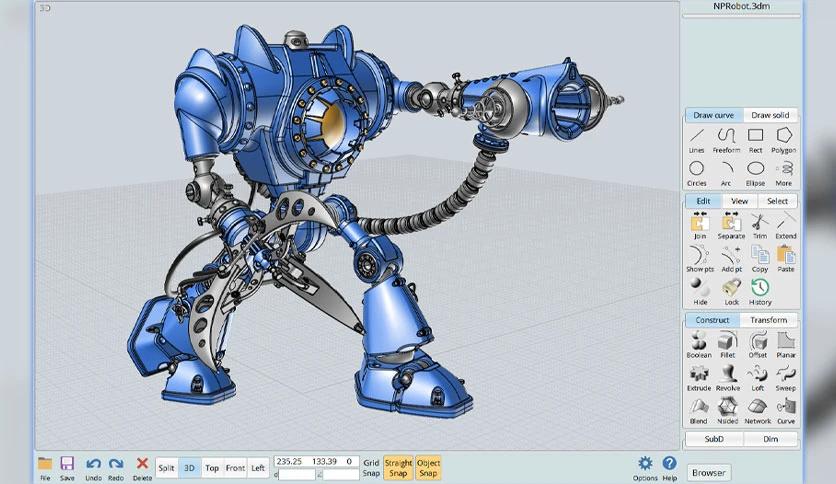Click Show pts icon

pyautogui.click(x=700, y=259)
